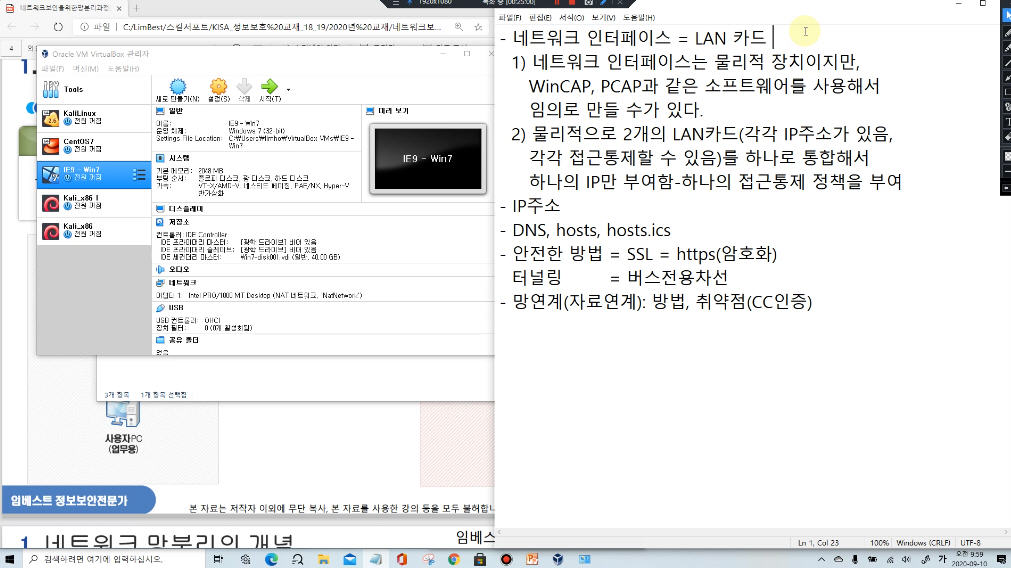Select last Kali_x86 virtual machine entry
The width and height of the screenshot is (1011, 568).
94,231
